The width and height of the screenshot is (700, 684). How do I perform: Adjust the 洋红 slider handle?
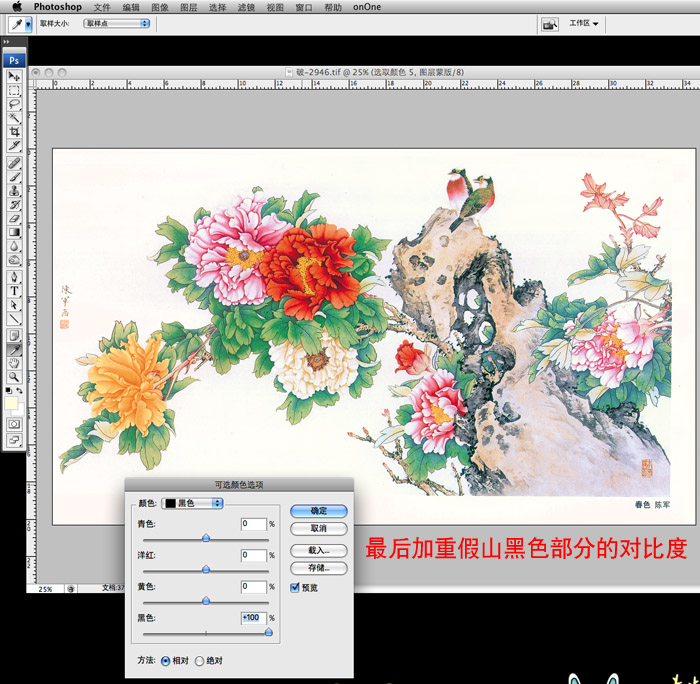tap(206, 569)
